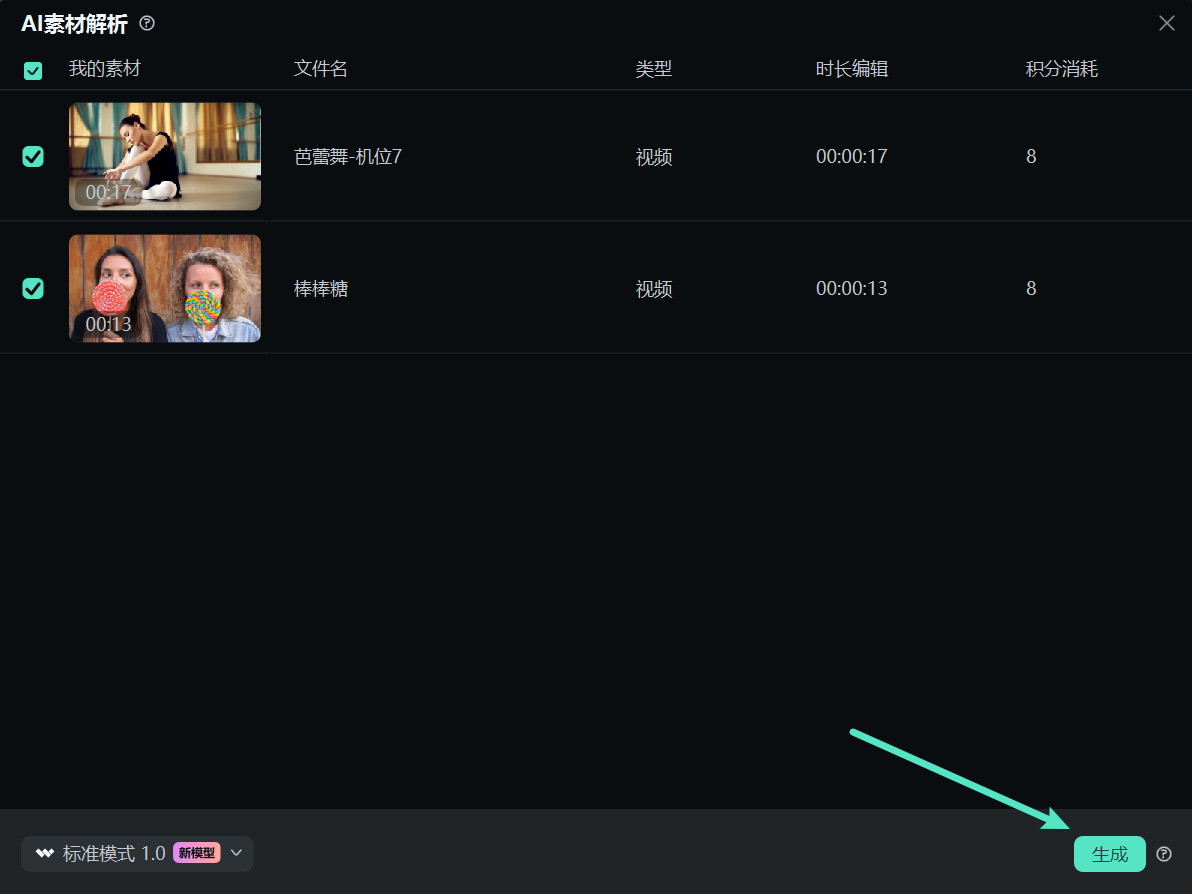1192x894 pixels.
Task: Click the 视频 type cell for 棒棒糖
Action: pos(654,289)
